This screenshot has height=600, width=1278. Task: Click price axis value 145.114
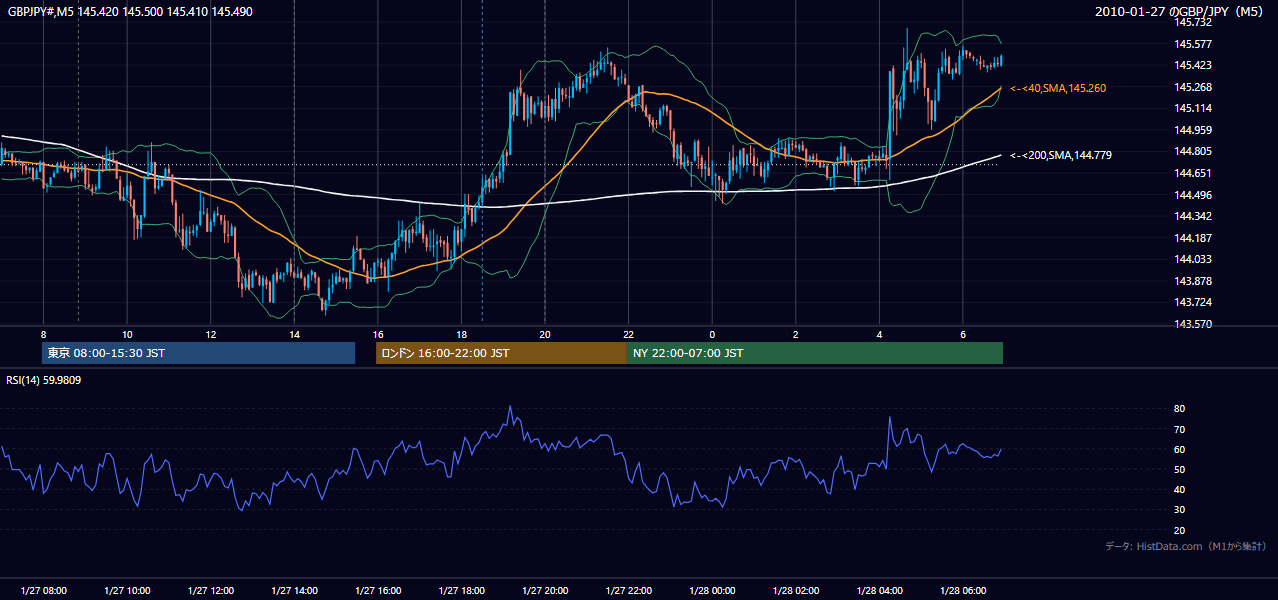click(x=1192, y=108)
